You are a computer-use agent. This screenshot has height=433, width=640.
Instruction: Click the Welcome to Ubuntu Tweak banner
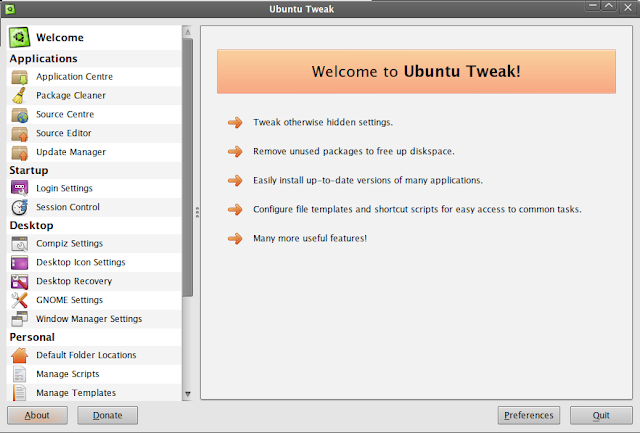click(416, 71)
